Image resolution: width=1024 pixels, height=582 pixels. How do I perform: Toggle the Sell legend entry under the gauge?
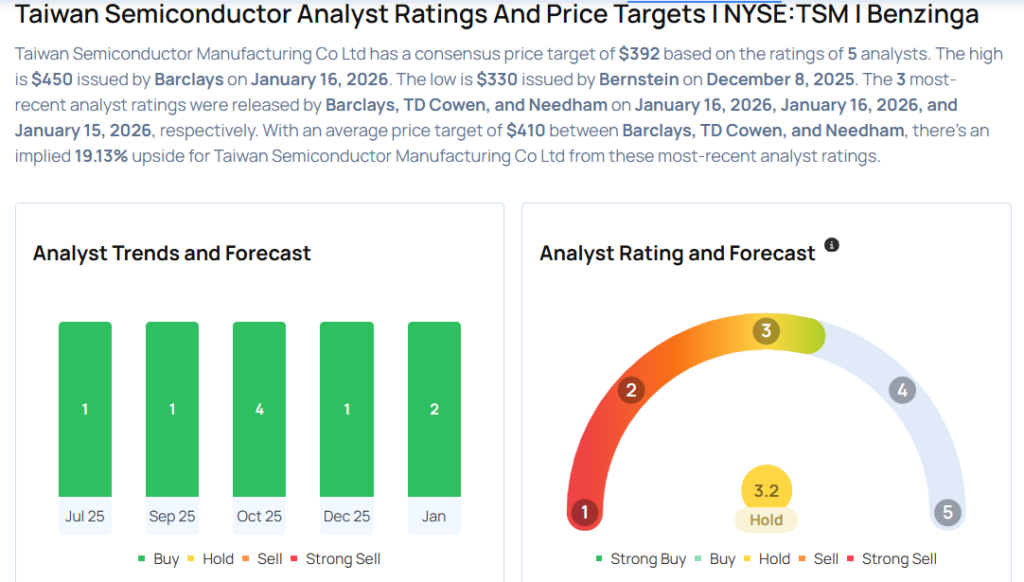click(818, 559)
